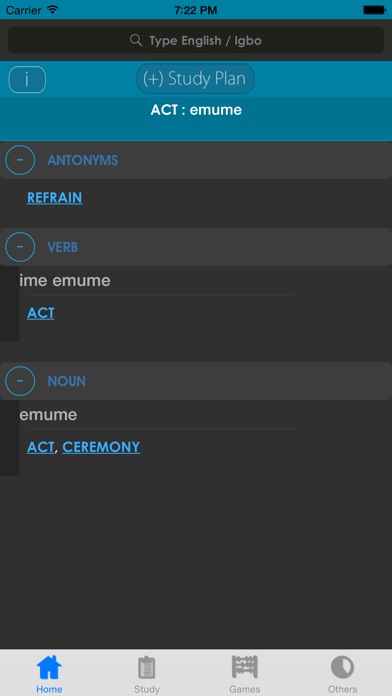This screenshot has width=392, height=696.
Task: Tap the Wi-Fi status icon
Action: (x=53, y=9)
